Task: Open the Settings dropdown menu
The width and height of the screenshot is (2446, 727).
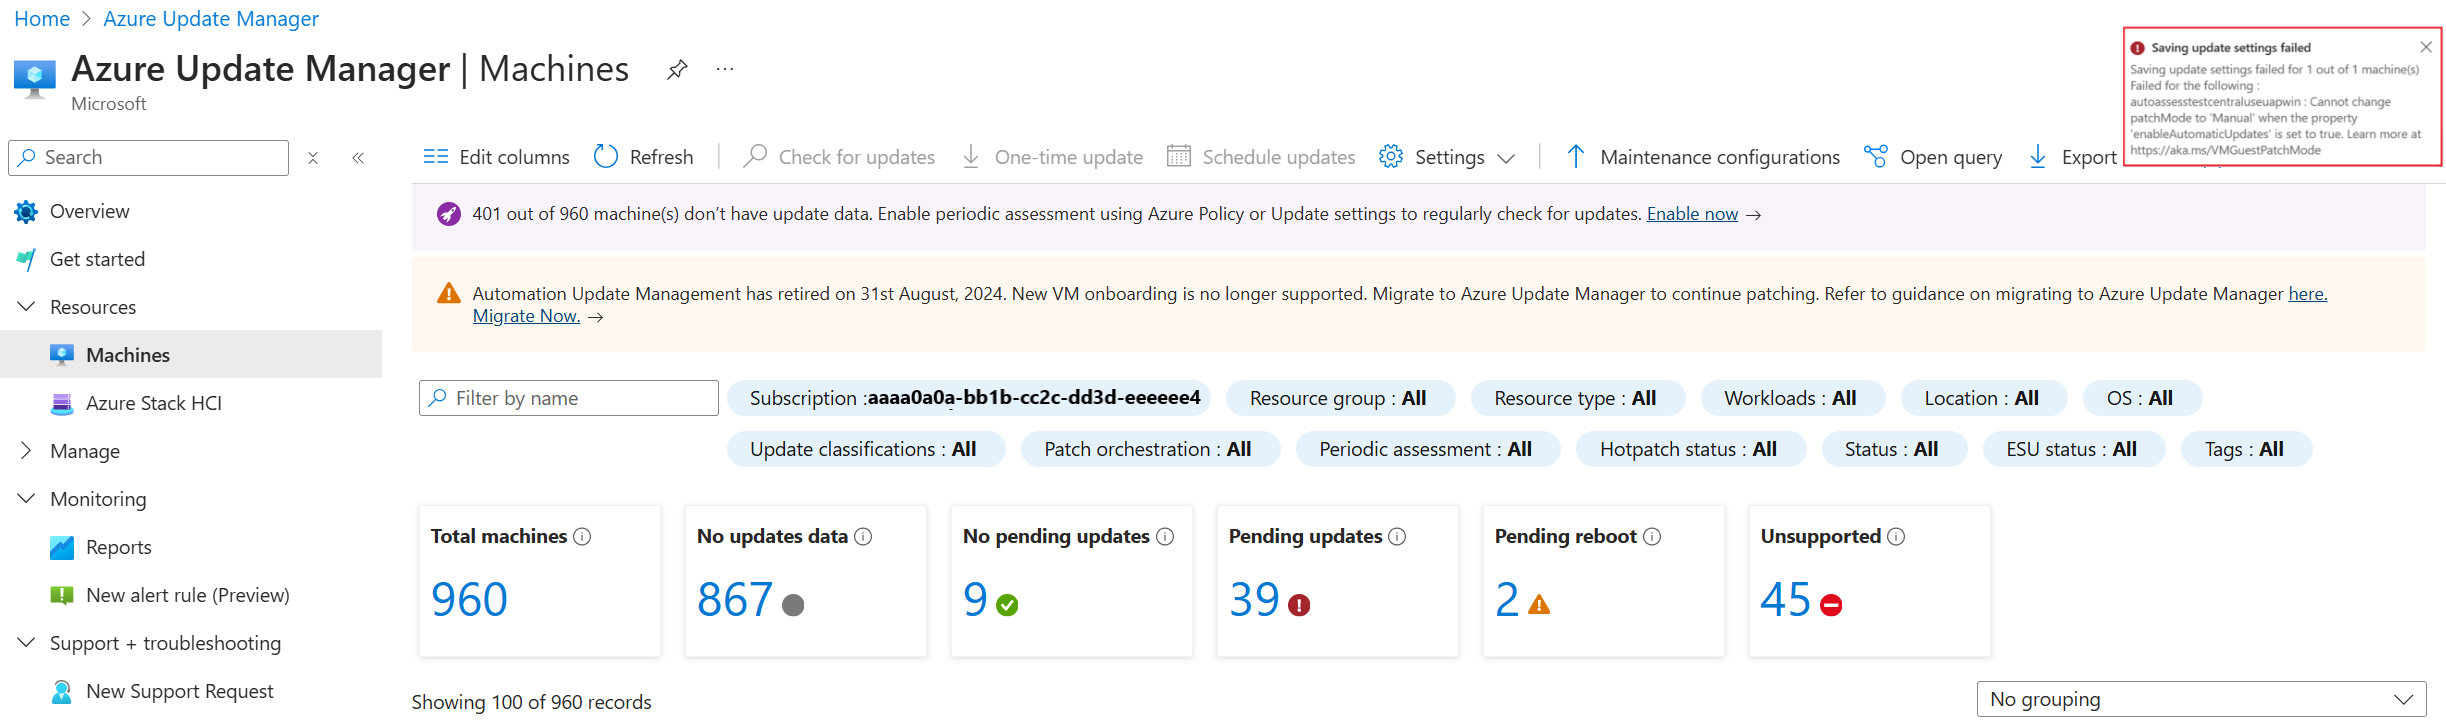Action: pyautogui.click(x=1447, y=157)
